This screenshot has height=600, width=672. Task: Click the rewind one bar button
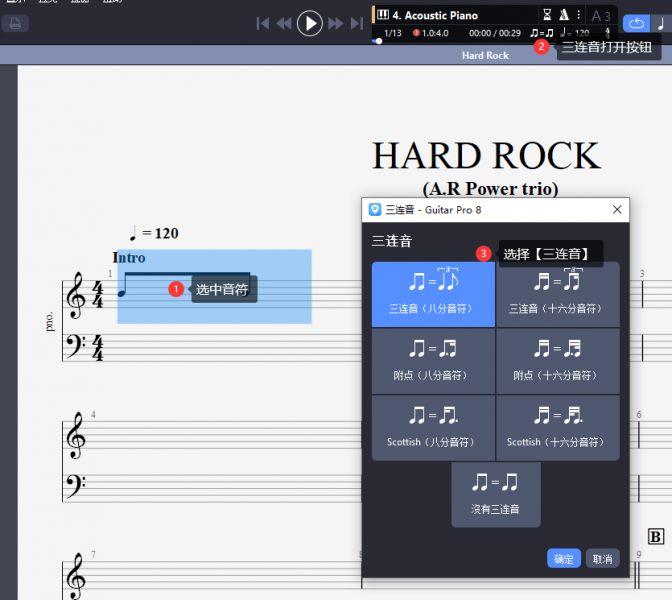[284, 23]
